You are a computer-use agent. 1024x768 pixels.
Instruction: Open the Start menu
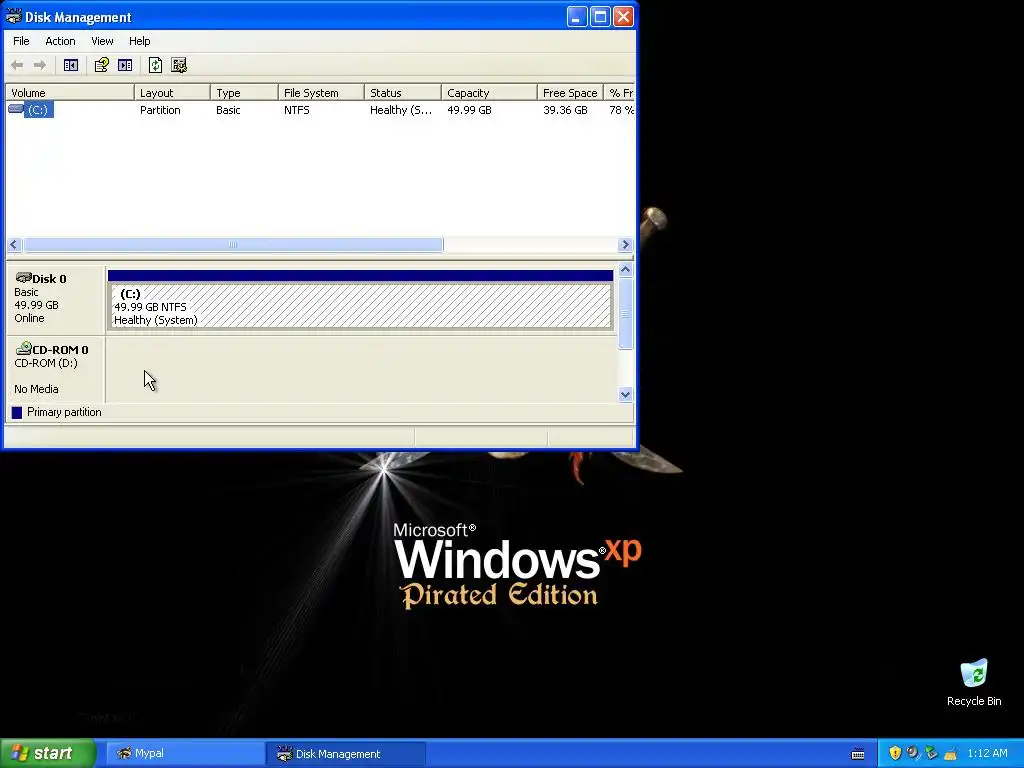(x=48, y=753)
